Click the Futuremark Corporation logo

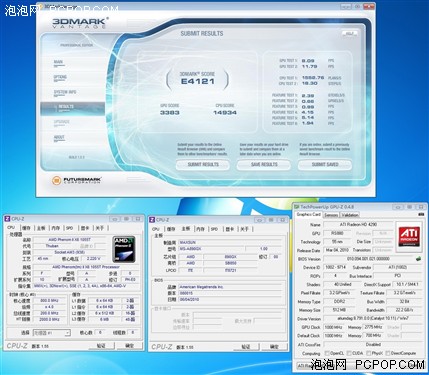point(76,180)
